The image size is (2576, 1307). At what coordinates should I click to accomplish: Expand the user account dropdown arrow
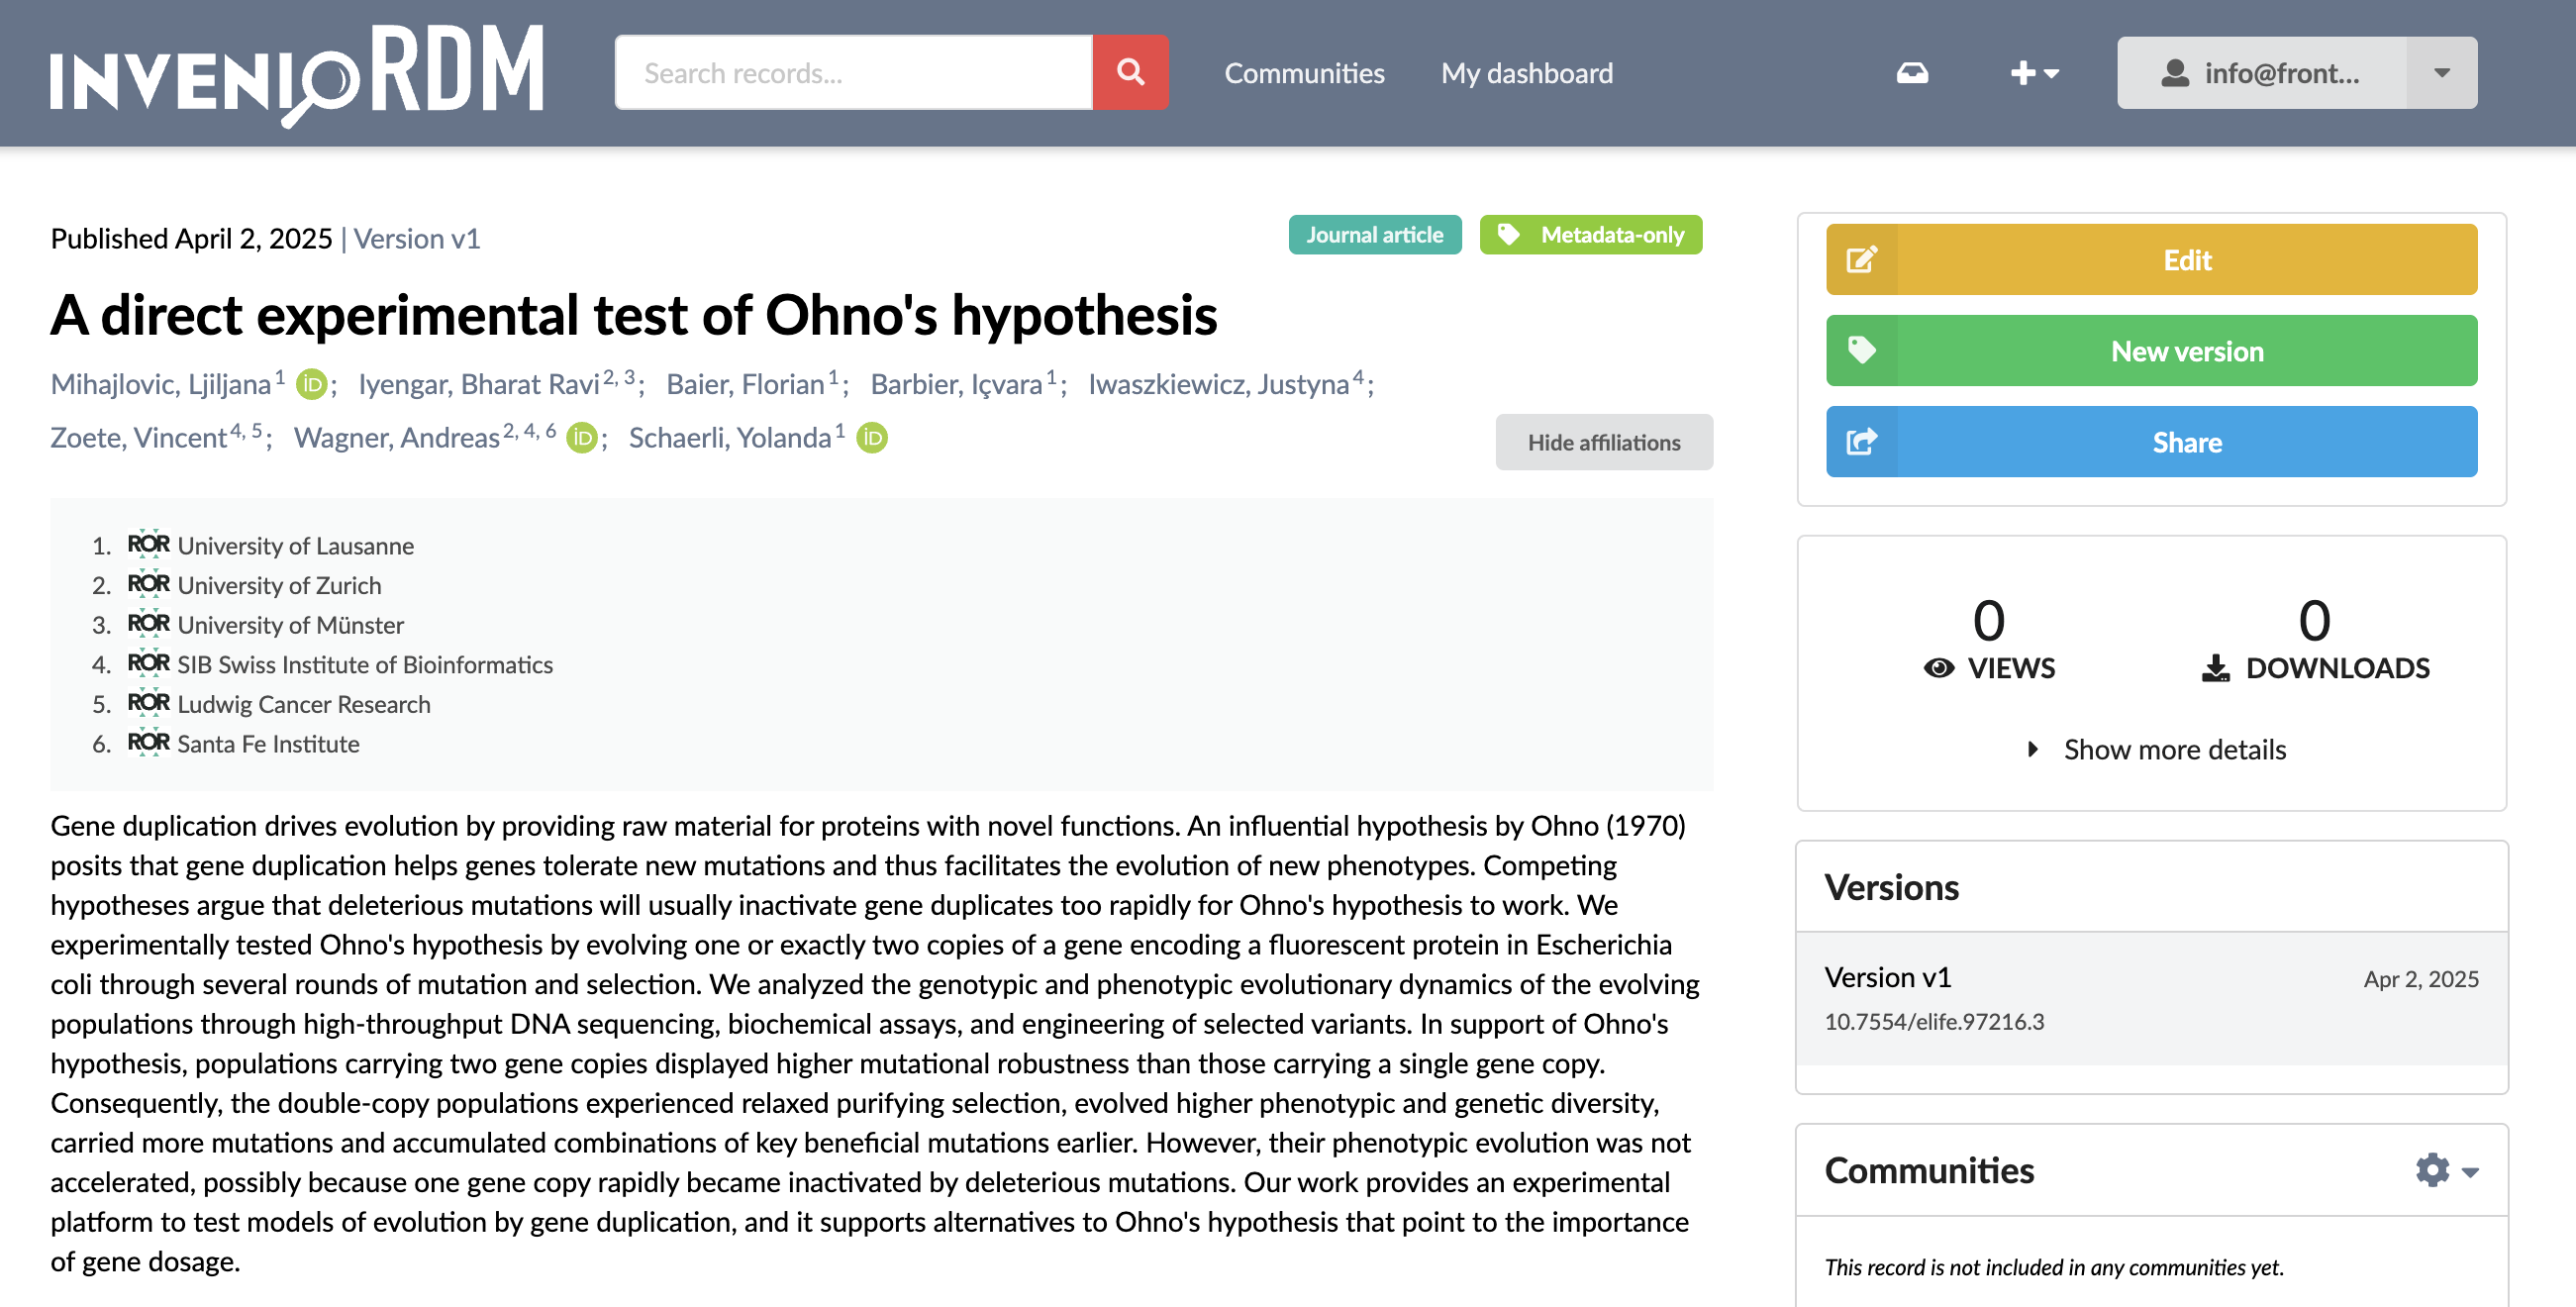click(2441, 73)
